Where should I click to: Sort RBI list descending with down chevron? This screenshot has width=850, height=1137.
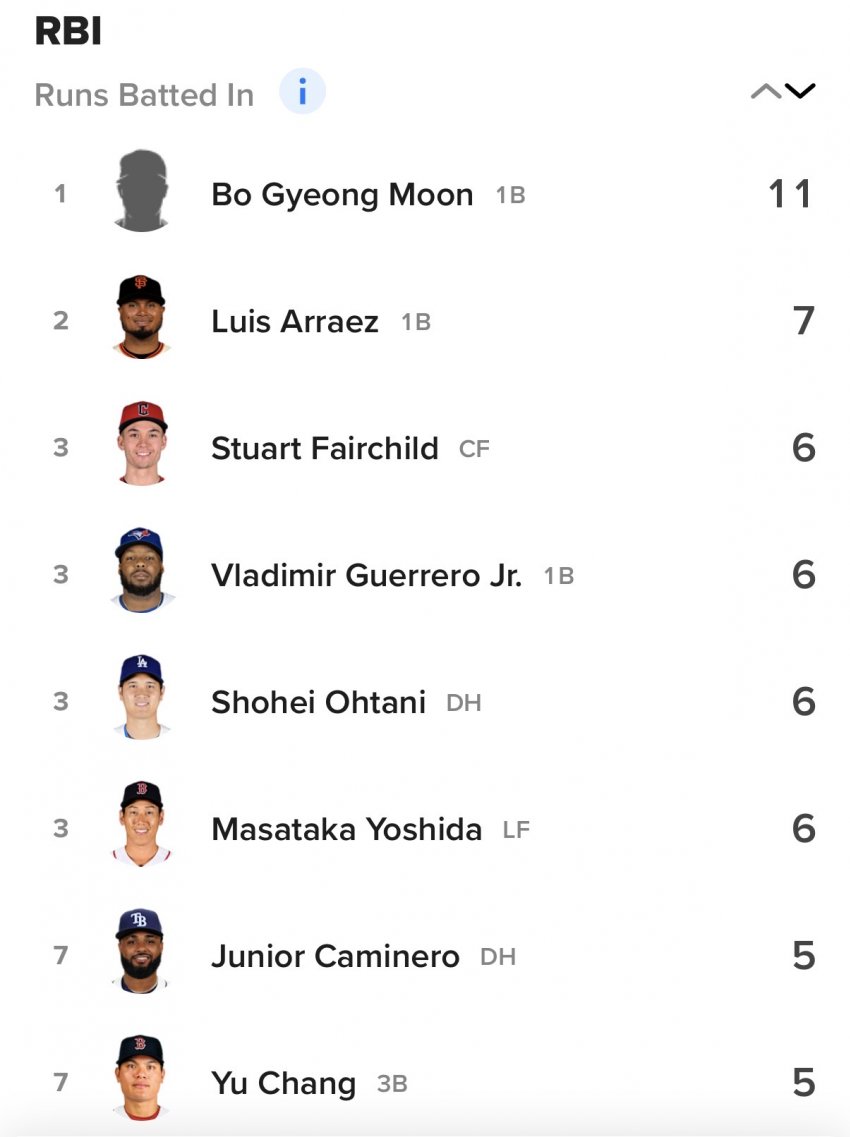pyautogui.click(x=800, y=92)
